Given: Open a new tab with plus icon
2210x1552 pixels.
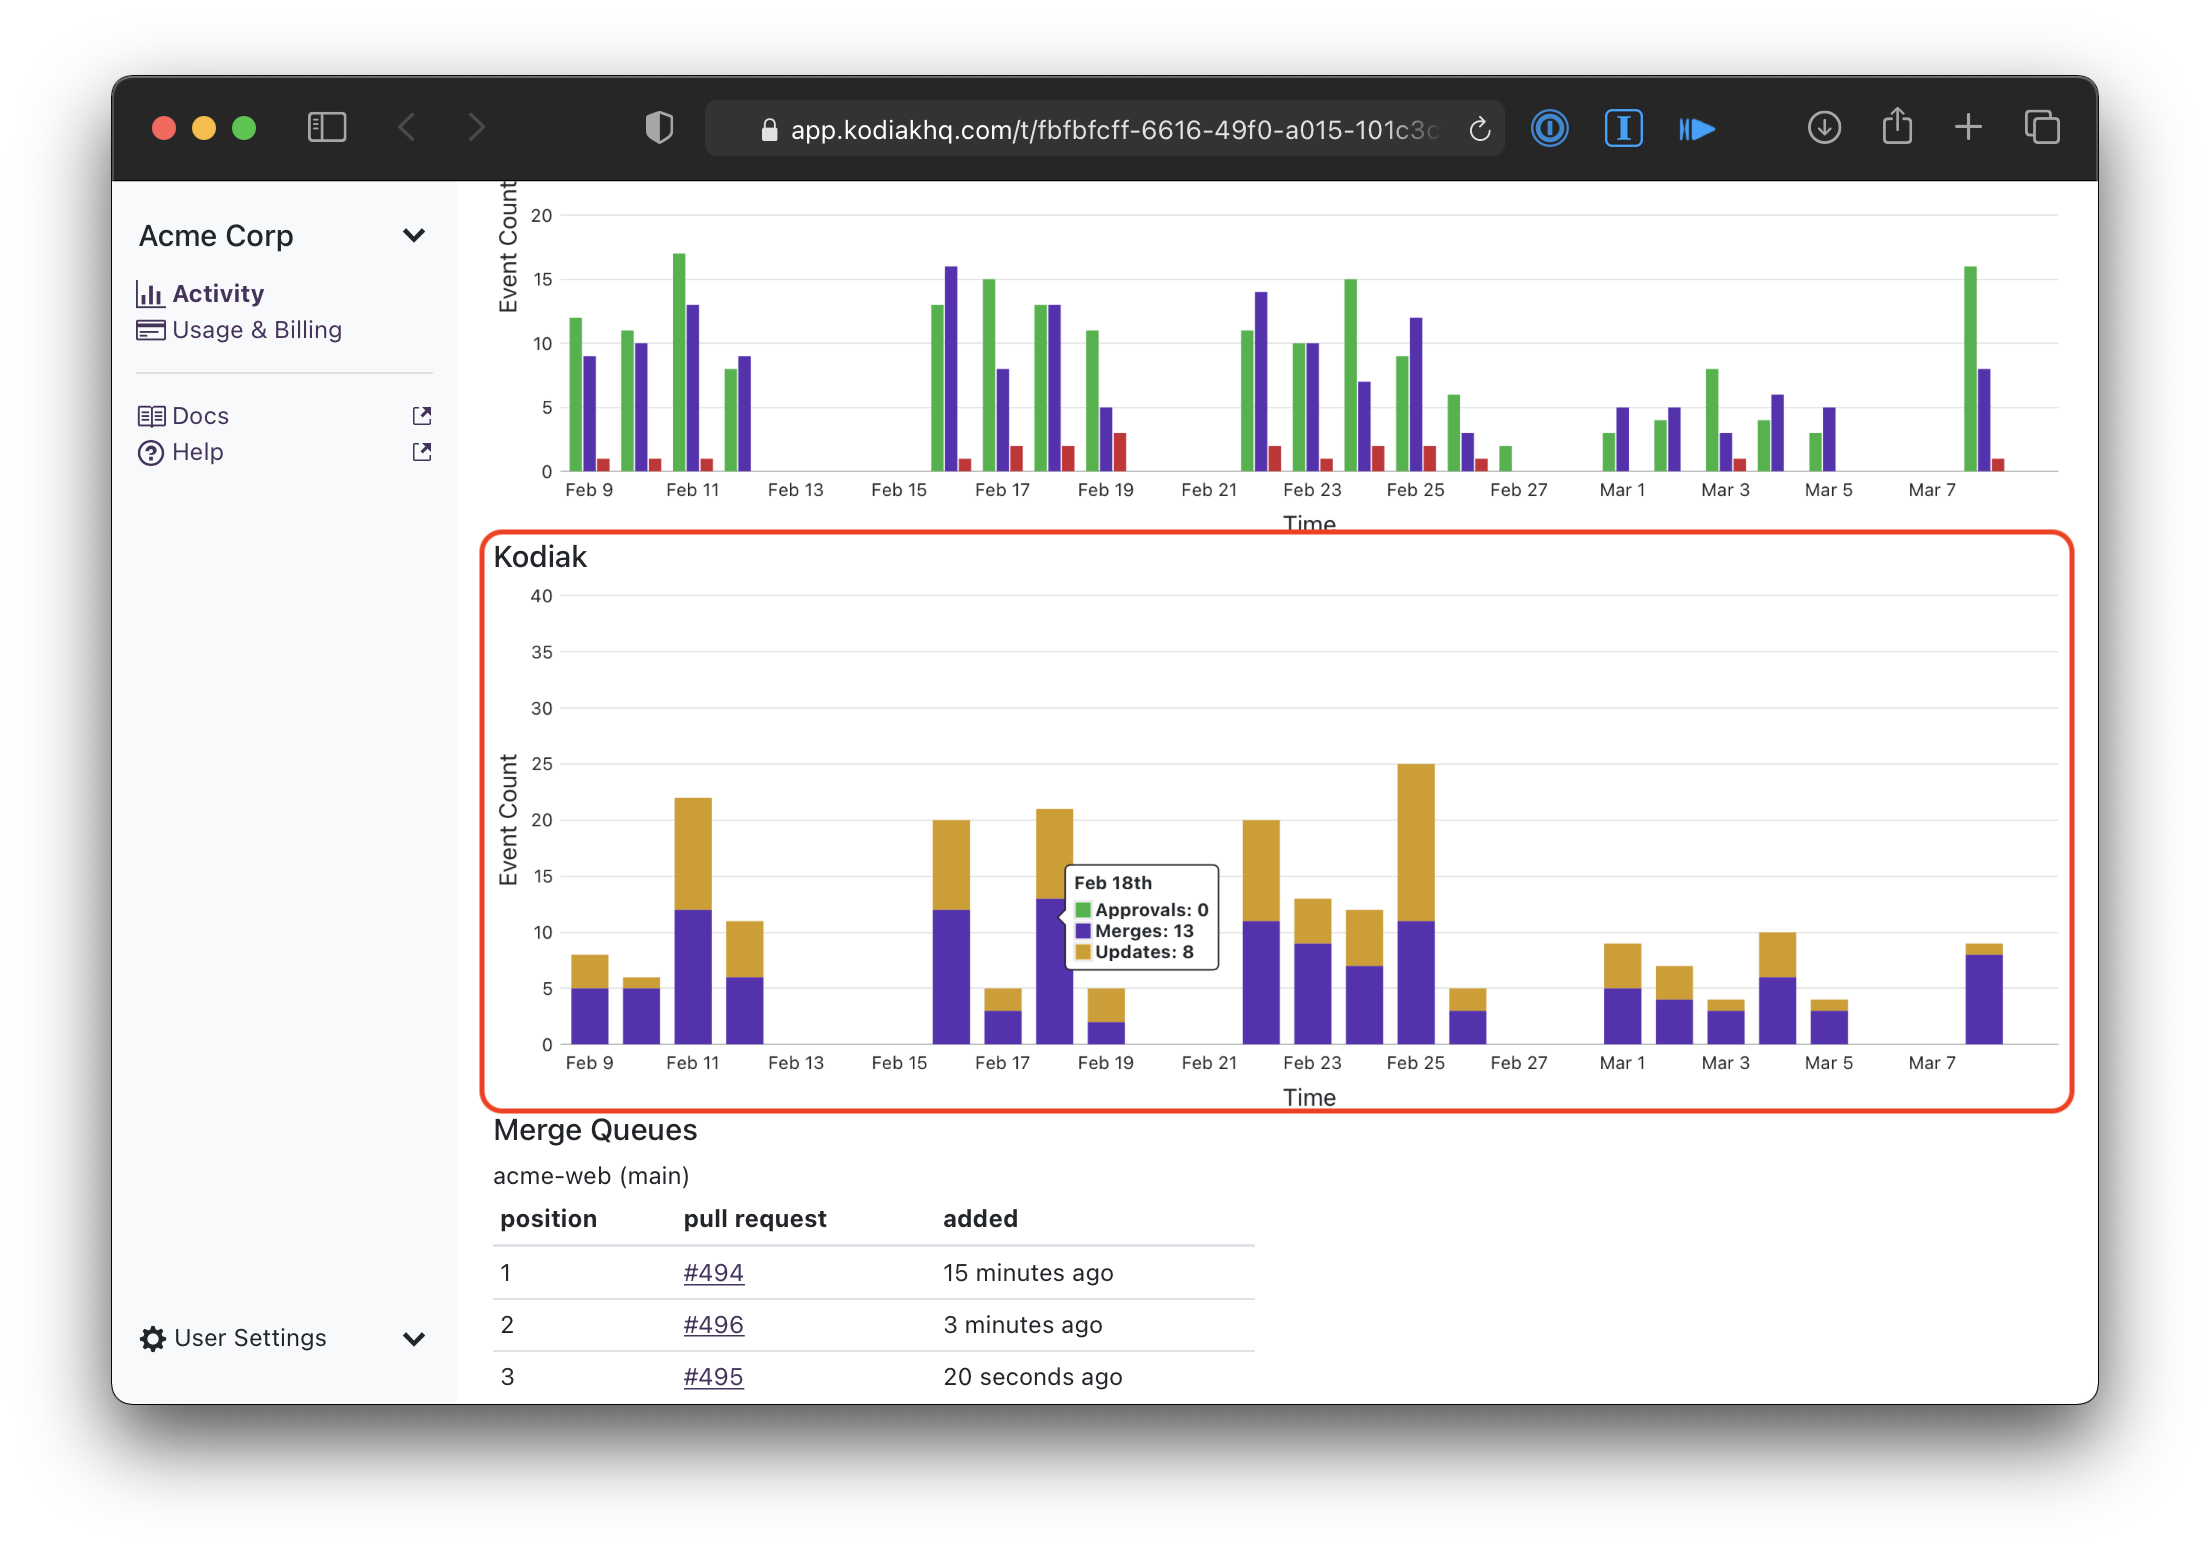Looking at the screenshot, I should 1967,127.
